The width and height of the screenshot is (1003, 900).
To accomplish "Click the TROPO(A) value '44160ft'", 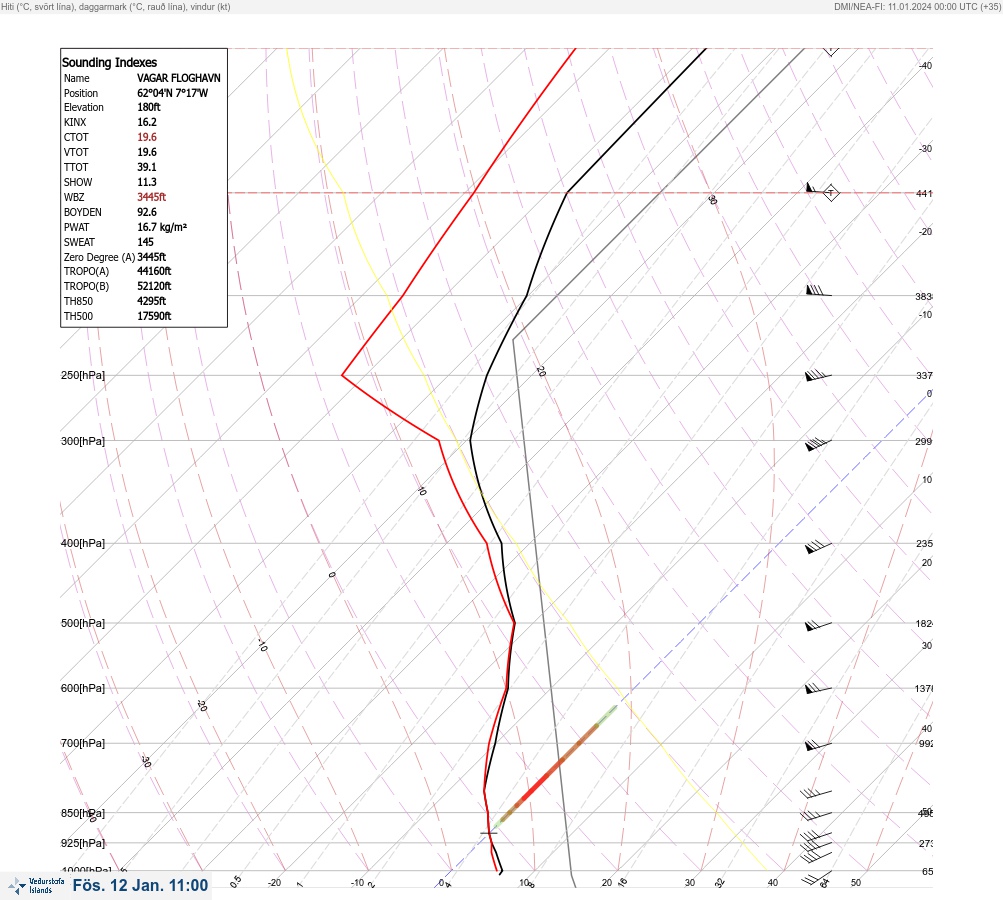I will pos(154,271).
